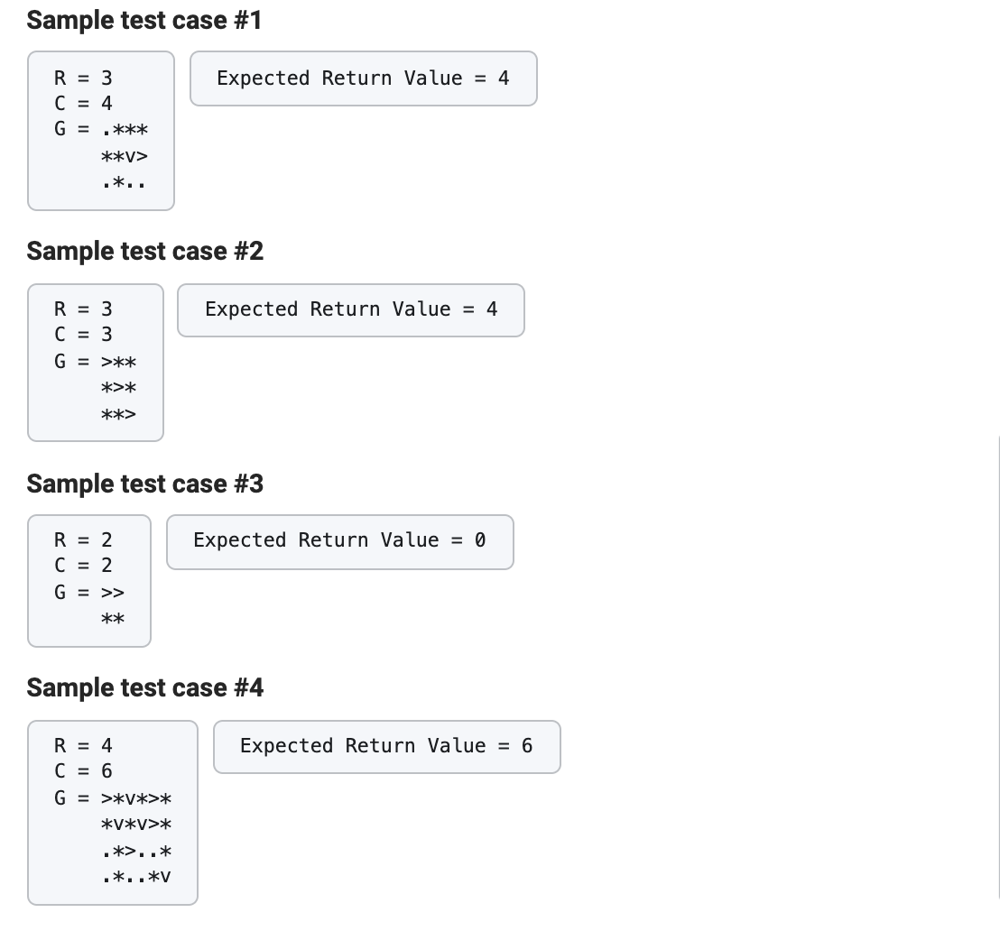Select test case #1 input box with R = 3, C = 4
The width and height of the screenshot is (1000, 931).
[101, 131]
